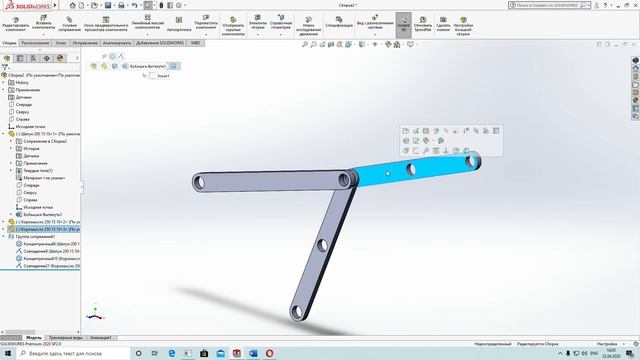This screenshot has width=640, height=360.
Task: Open the Условия сопряжения mate tool
Action: [69, 24]
